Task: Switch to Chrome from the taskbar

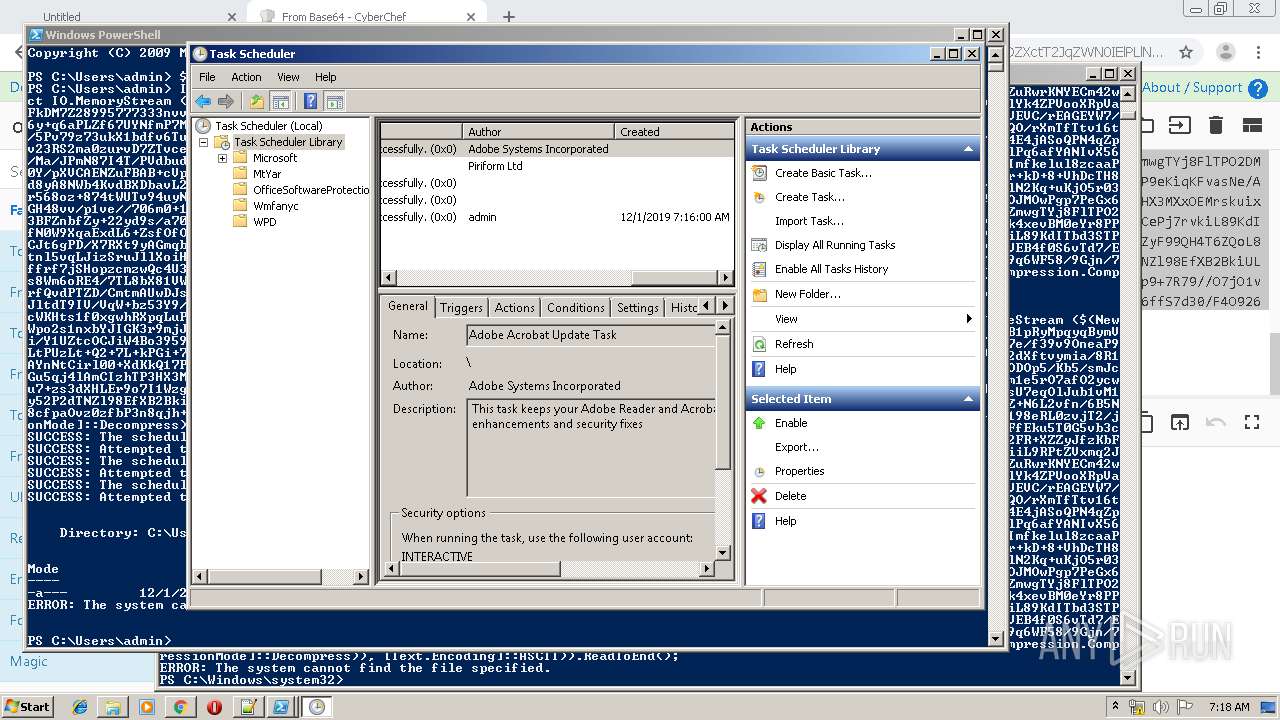Action: click(180, 706)
